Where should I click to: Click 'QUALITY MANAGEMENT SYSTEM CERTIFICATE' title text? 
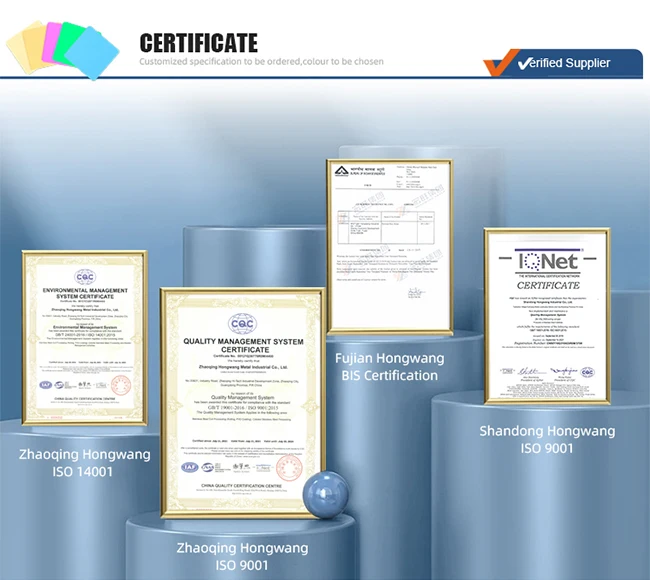[243, 345]
